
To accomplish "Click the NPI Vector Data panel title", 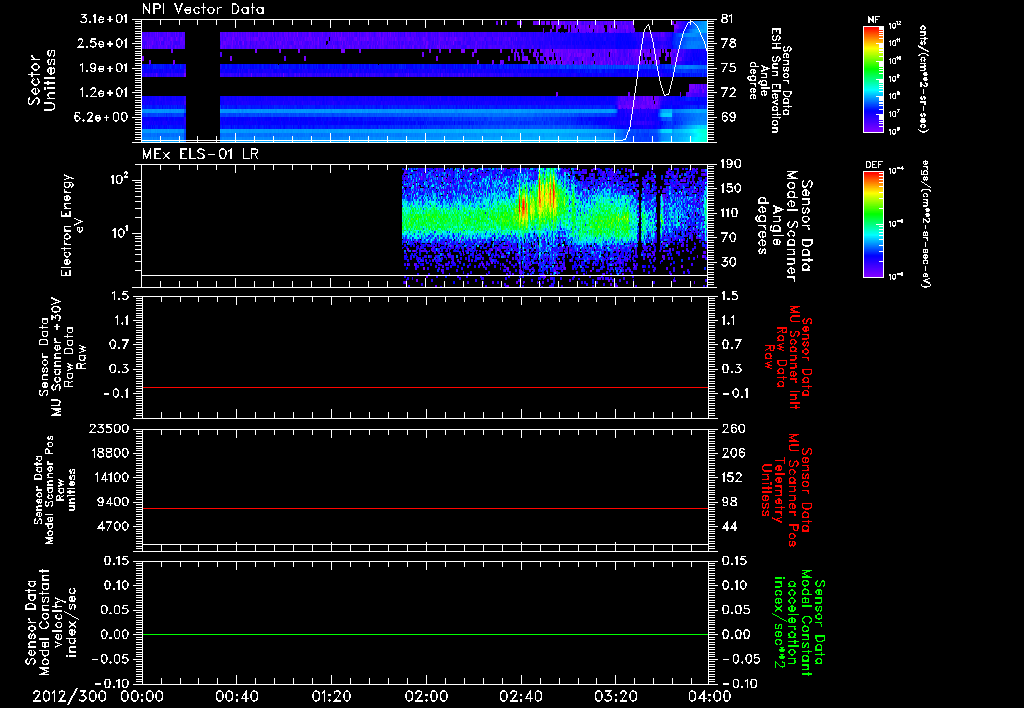I will (203, 9).
